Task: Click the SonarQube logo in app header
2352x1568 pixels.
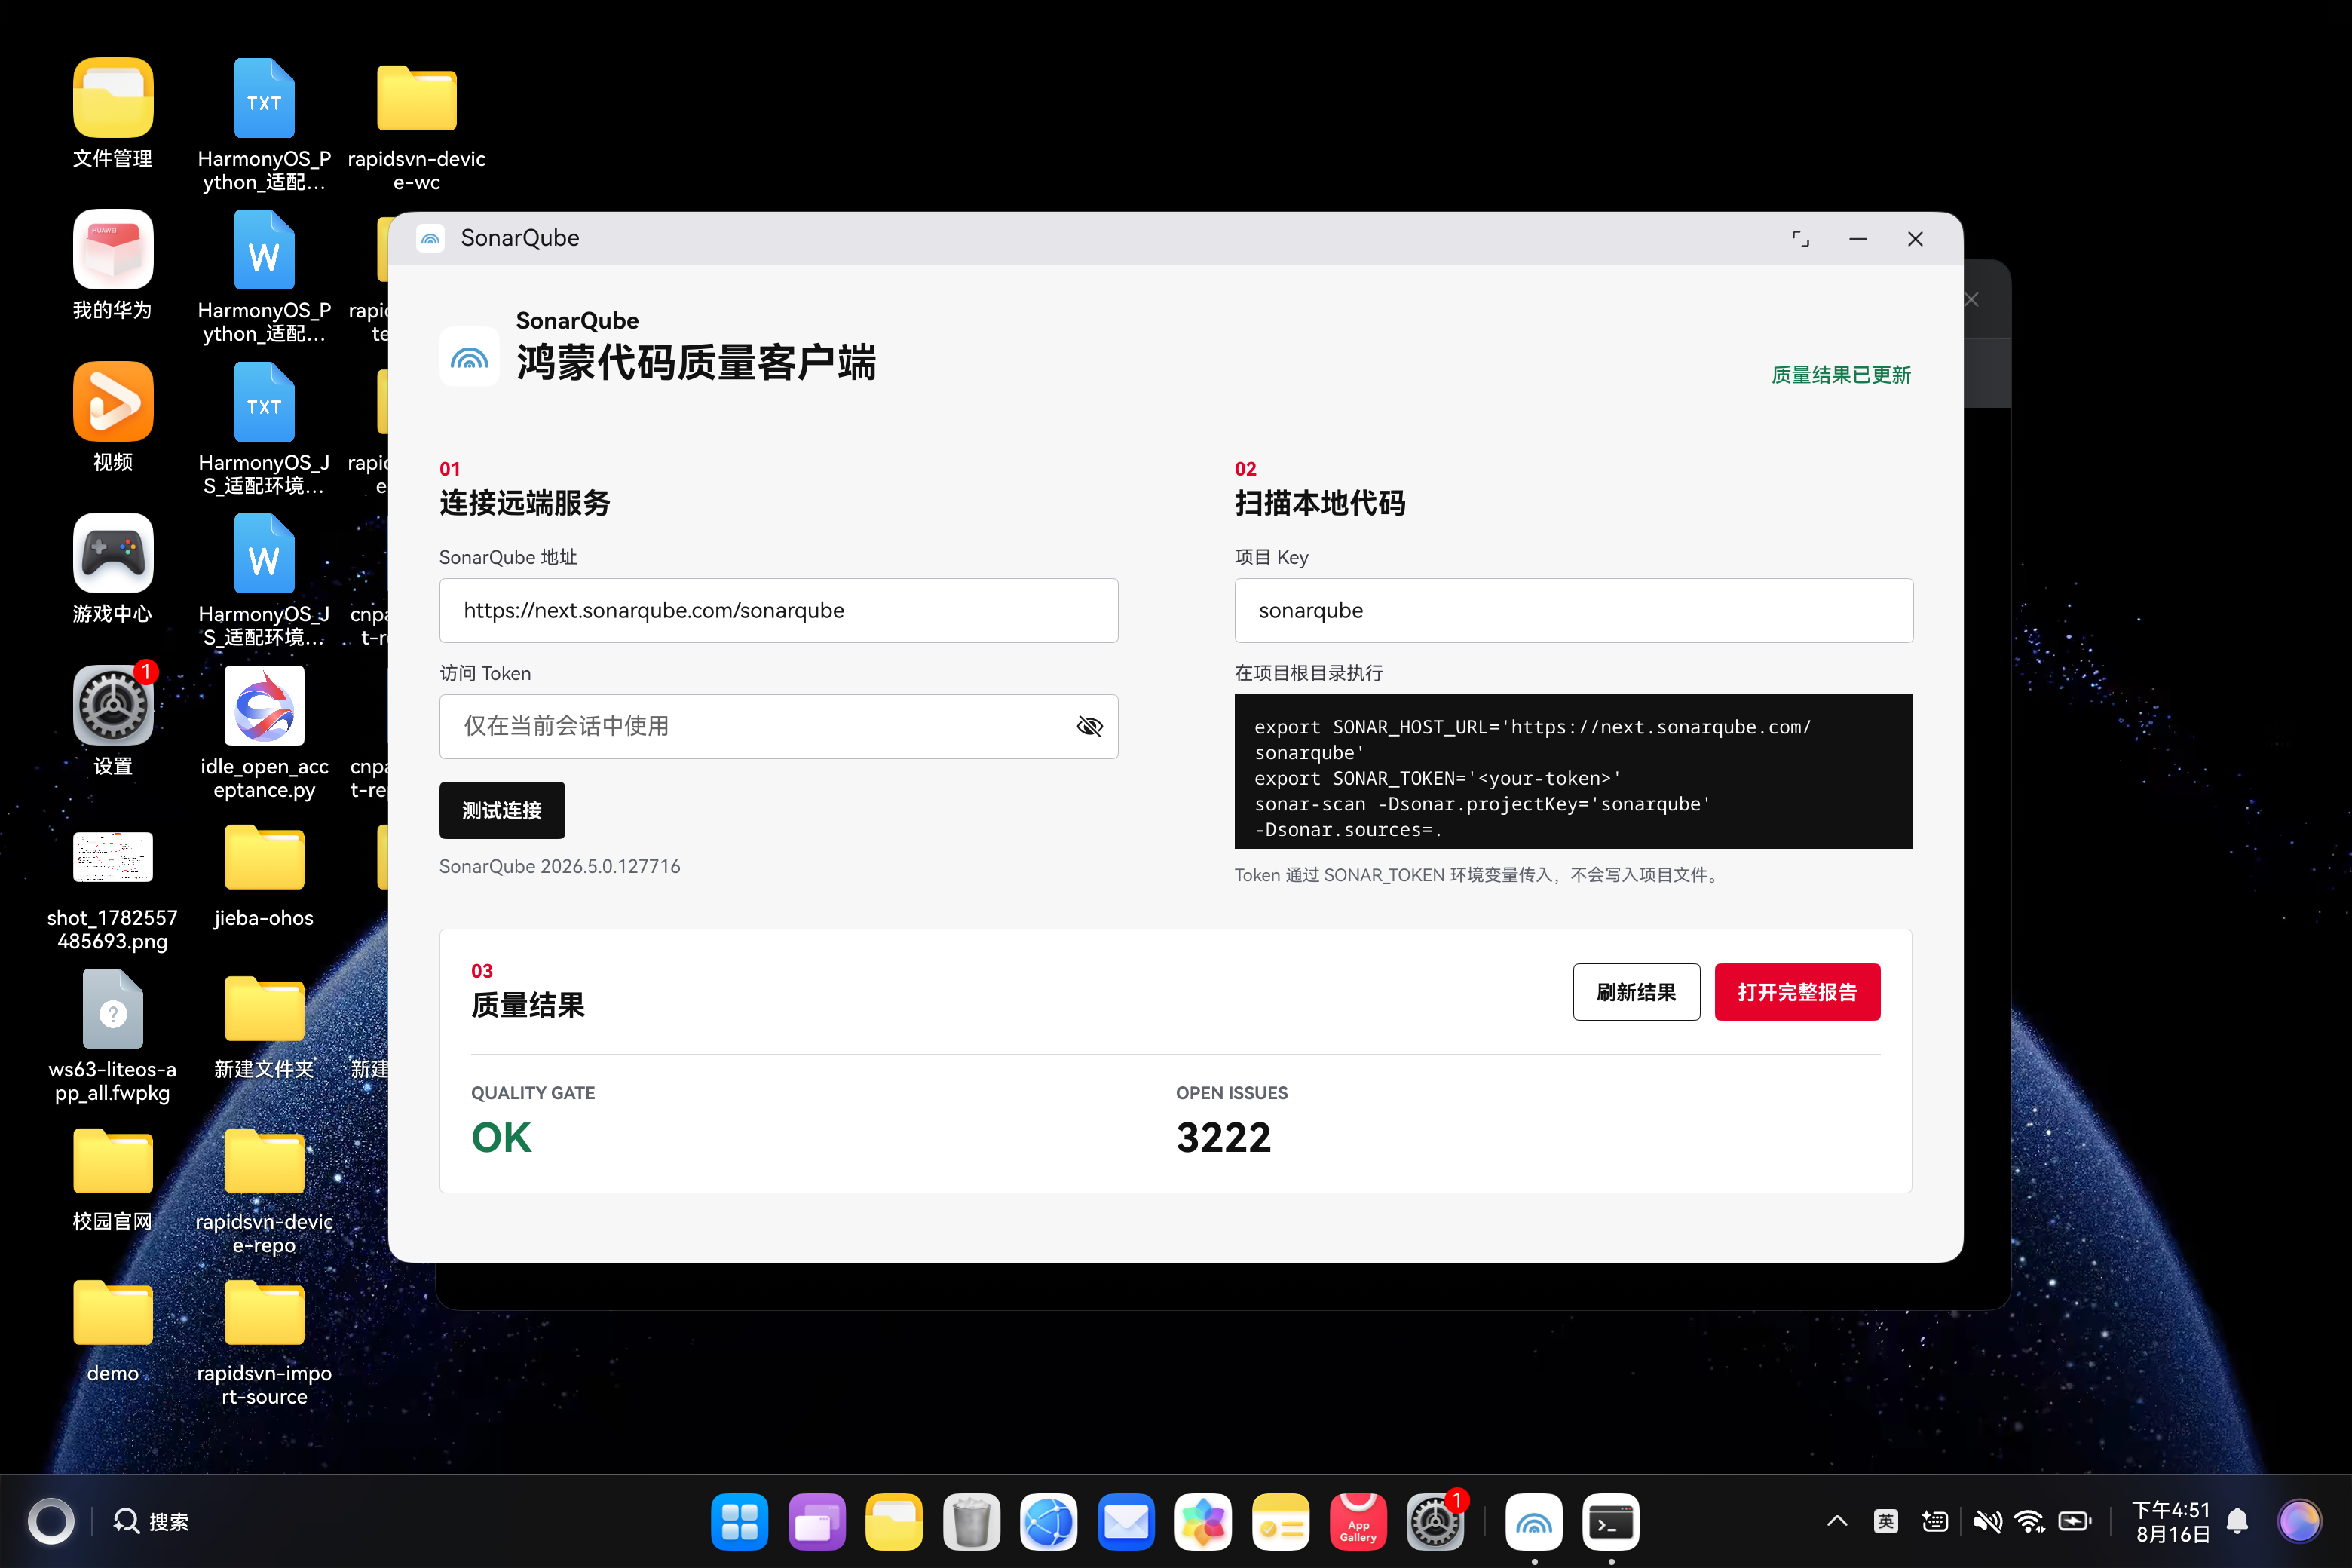Action: pos(469,357)
